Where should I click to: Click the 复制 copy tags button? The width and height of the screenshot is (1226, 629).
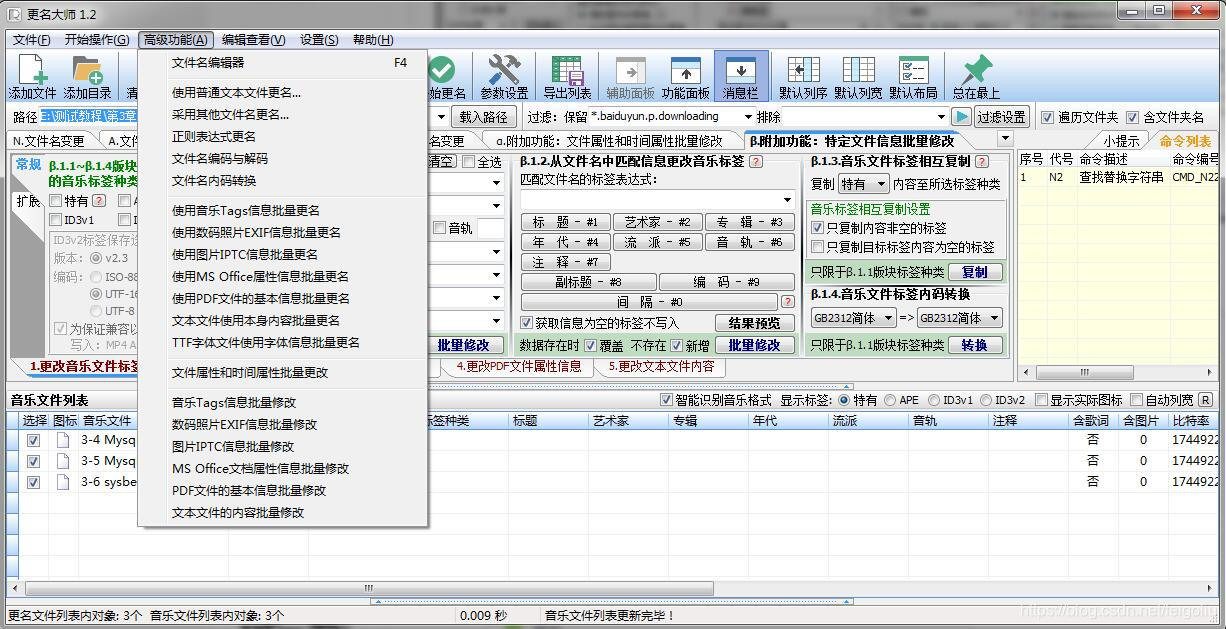tap(975, 272)
